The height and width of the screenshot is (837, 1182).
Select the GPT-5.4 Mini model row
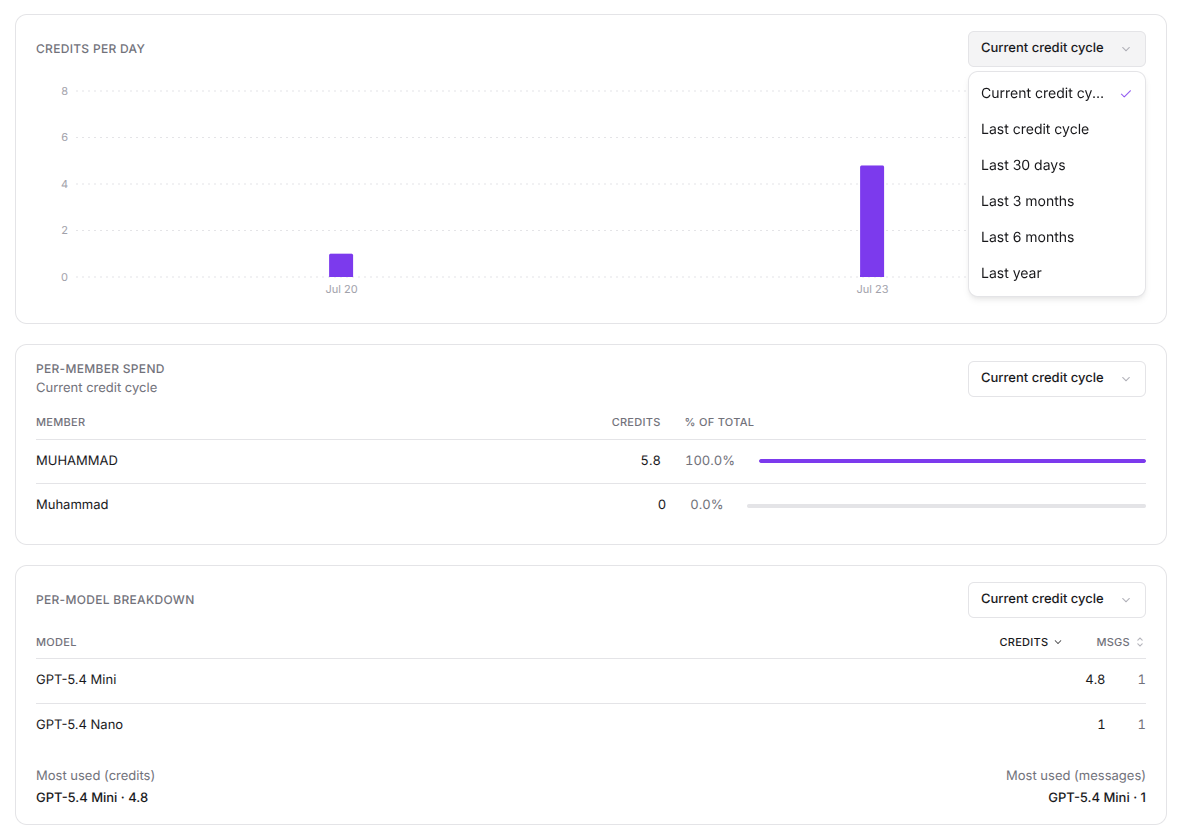click(x=590, y=680)
